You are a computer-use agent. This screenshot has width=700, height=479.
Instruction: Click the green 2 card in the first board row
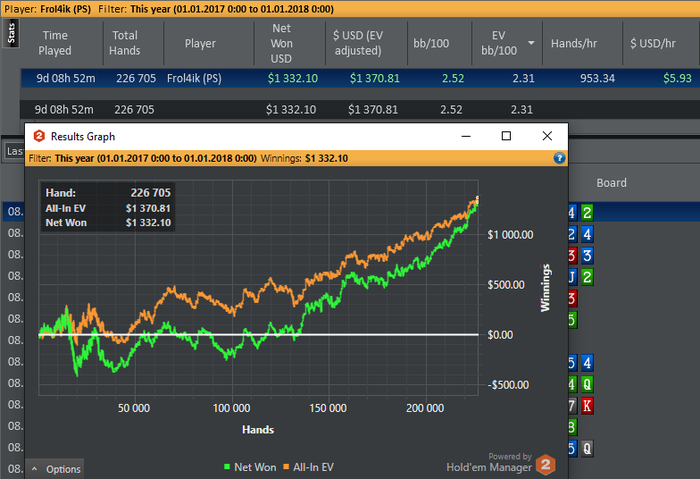pos(587,212)
